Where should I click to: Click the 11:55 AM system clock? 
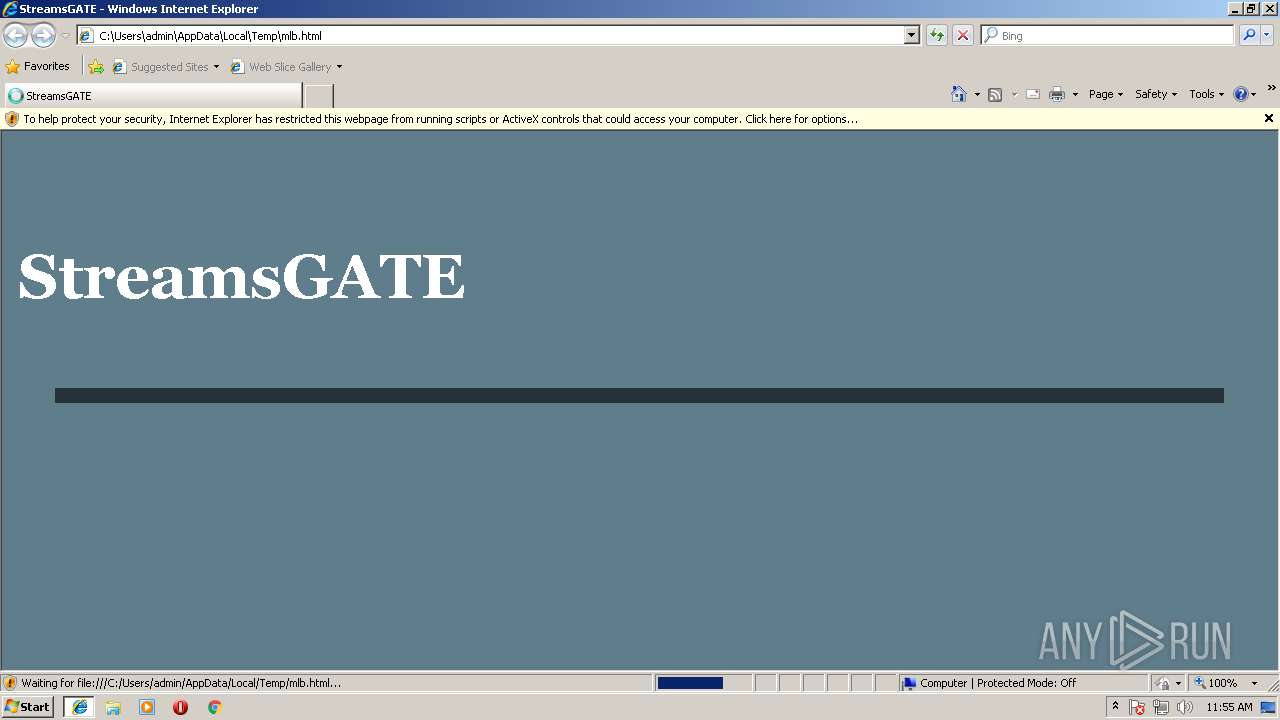(1229, 707)
